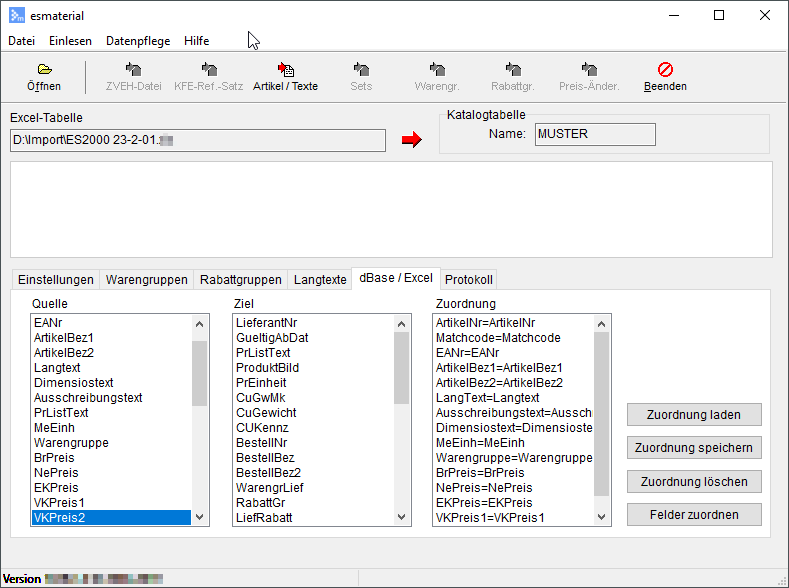Click the Ziel list scroll up arrow
The height and width of the screenshot is (588, 789).
[x=402, y=324]
